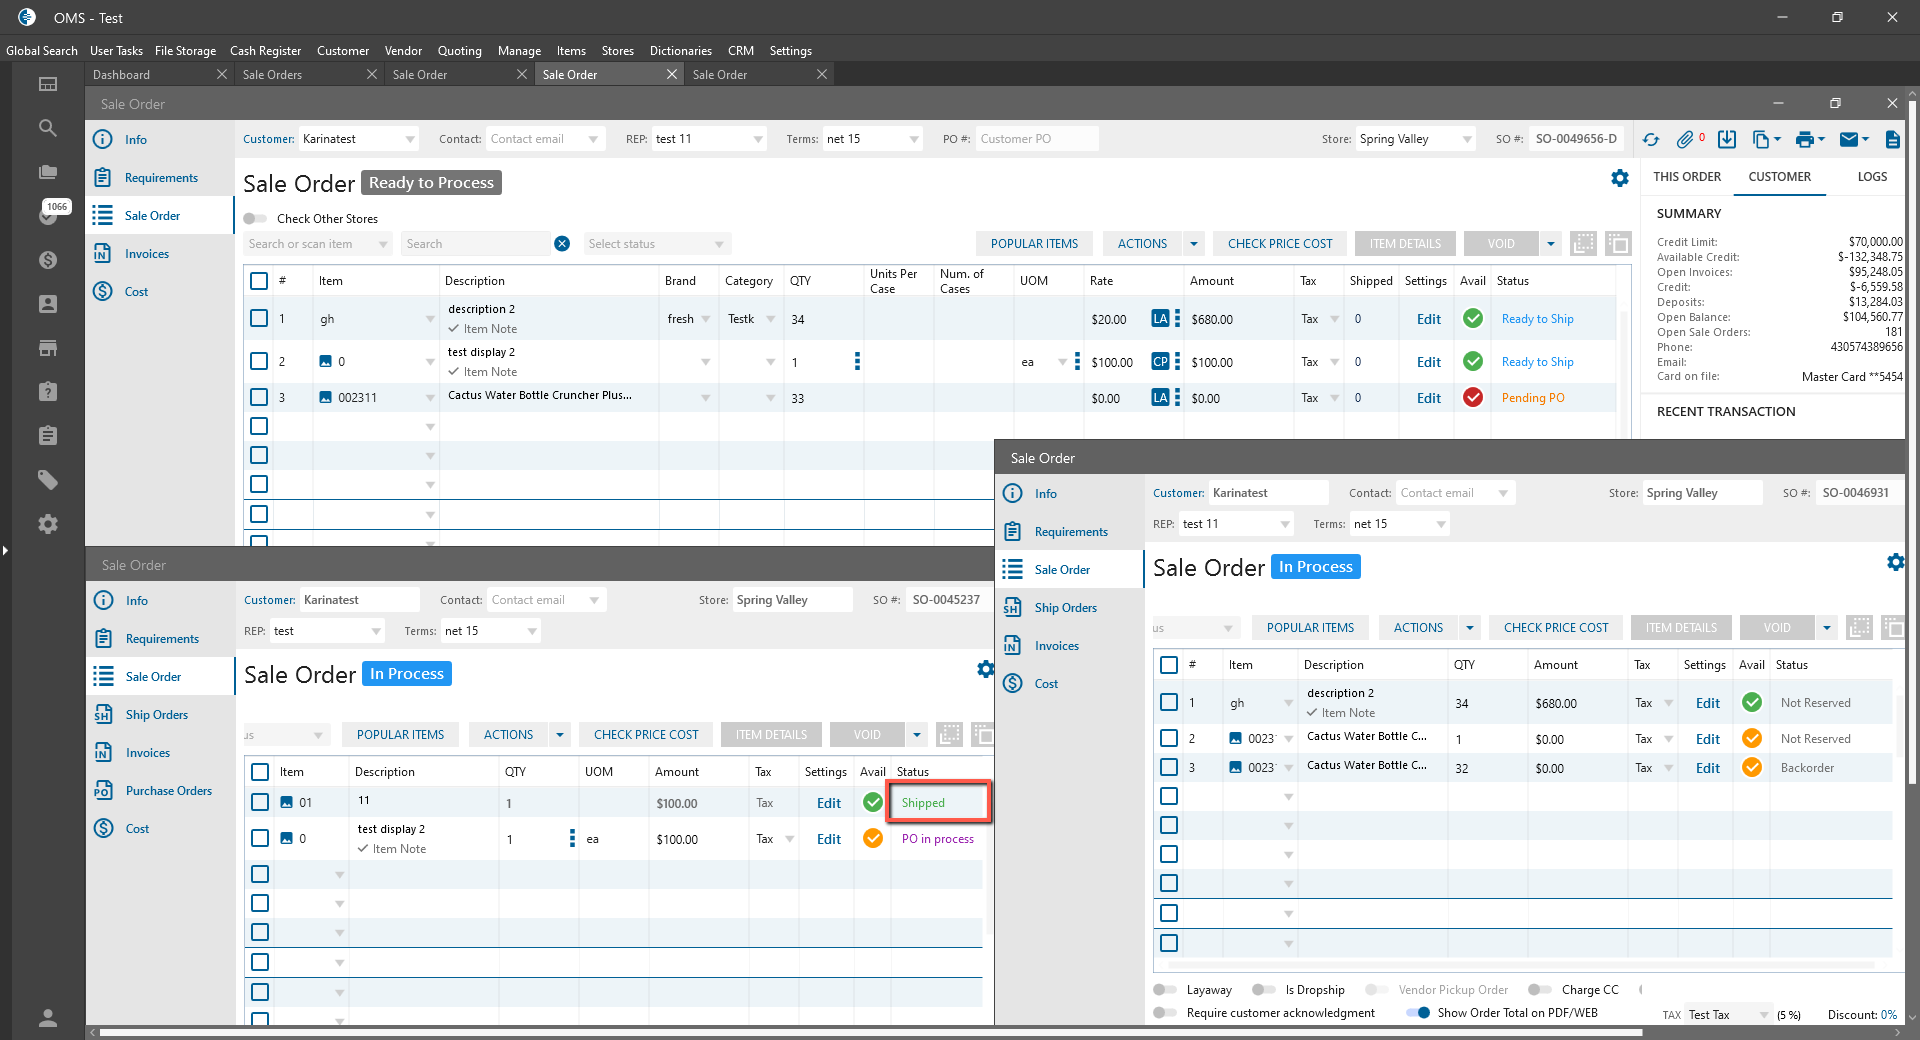1920x1040 pixels.
Task: Click the blue gear beside Ready to Process
Action: [1620, 178]
